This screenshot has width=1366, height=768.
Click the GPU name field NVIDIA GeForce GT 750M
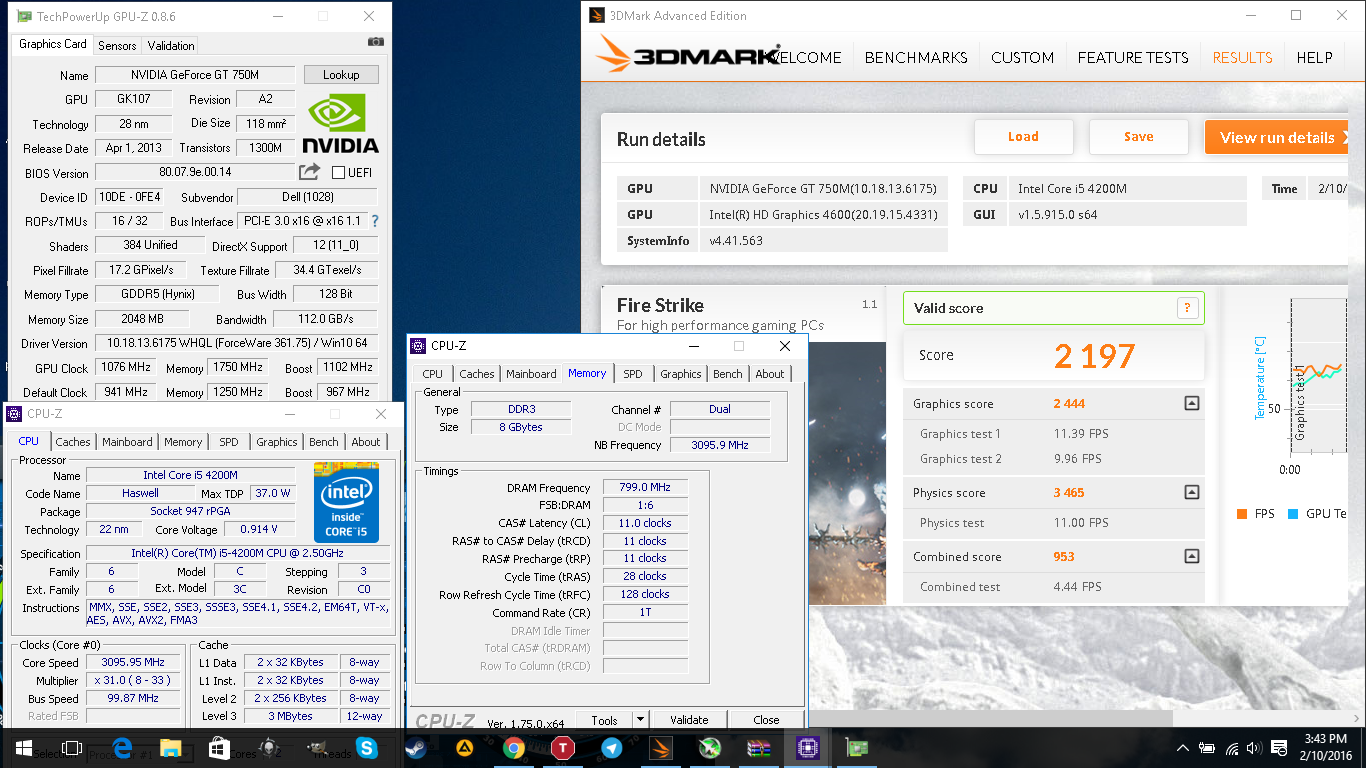(x=195, y=75)
